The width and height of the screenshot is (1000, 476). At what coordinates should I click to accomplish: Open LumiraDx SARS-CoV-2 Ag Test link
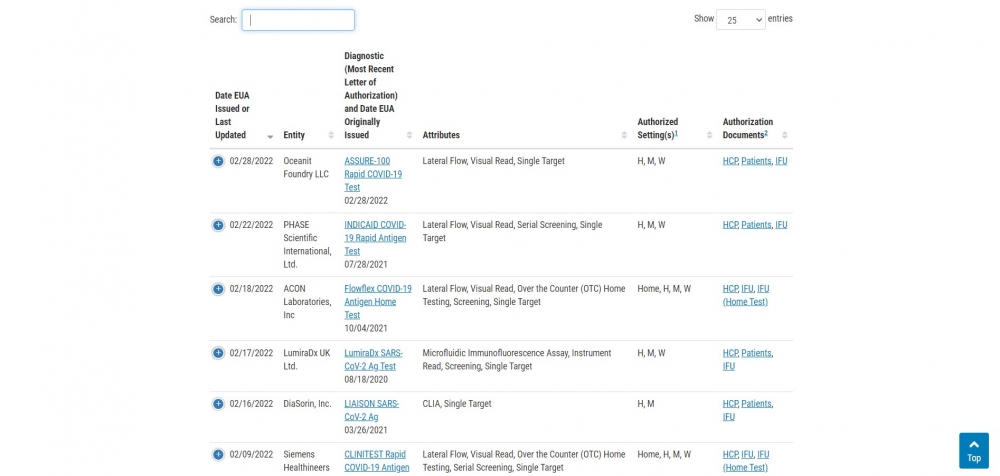click(x=374, y=359)
